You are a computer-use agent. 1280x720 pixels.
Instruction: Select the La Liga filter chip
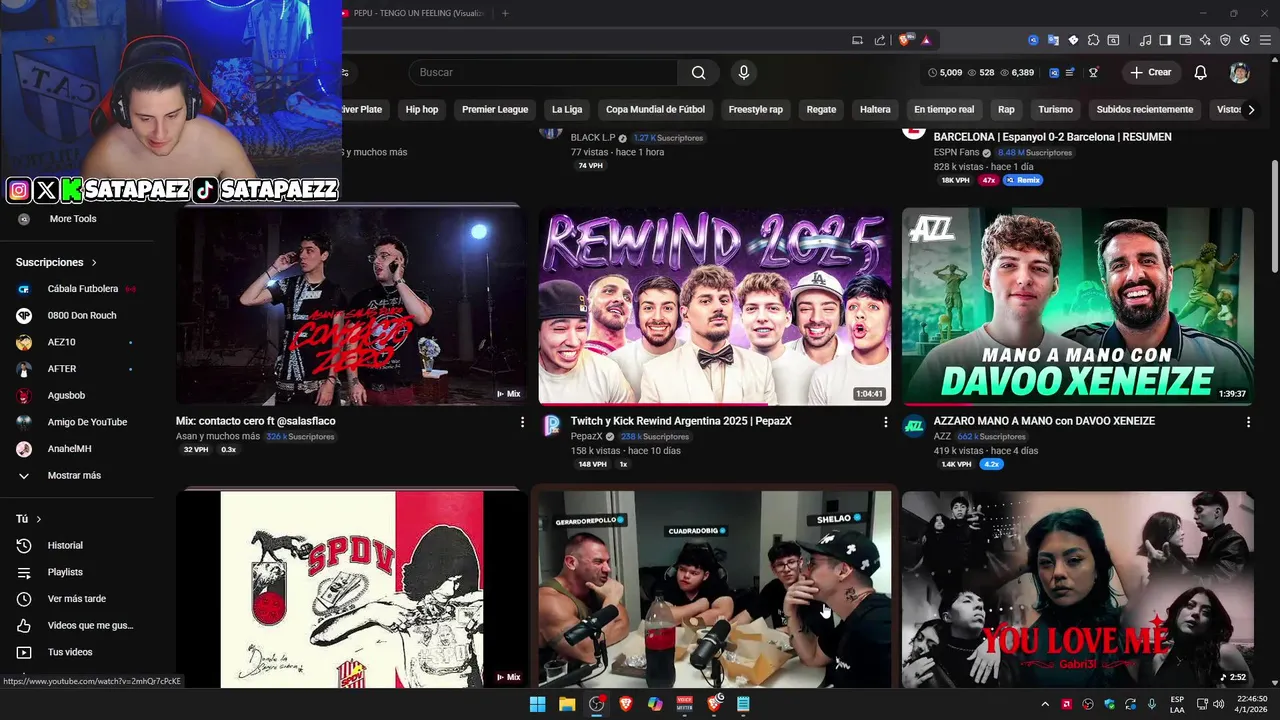click(567, 109)
